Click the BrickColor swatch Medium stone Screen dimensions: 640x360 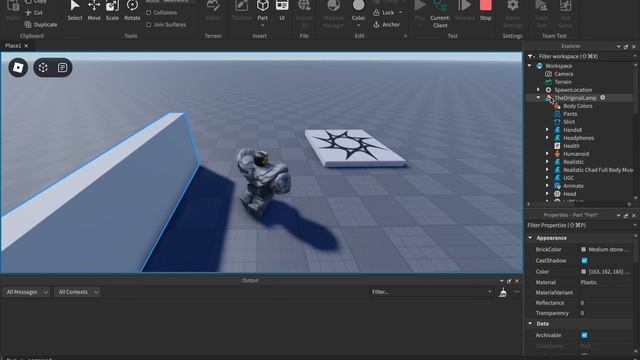tap(584, 249)
